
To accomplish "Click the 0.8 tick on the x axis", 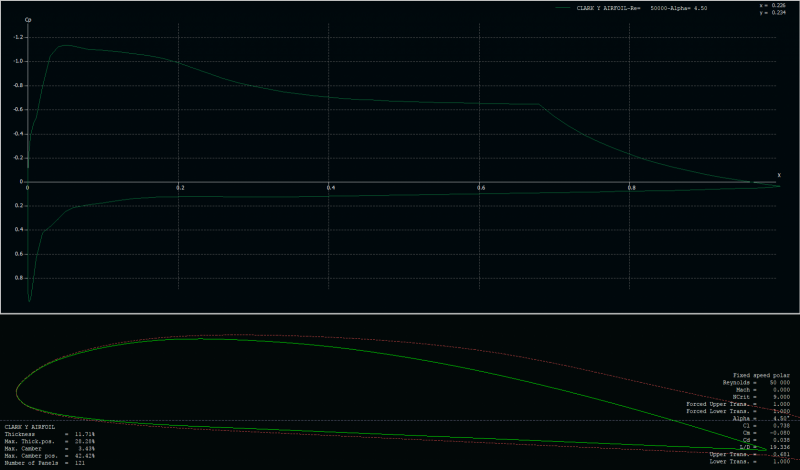I will pyautogui.click(x=630, y=188).
